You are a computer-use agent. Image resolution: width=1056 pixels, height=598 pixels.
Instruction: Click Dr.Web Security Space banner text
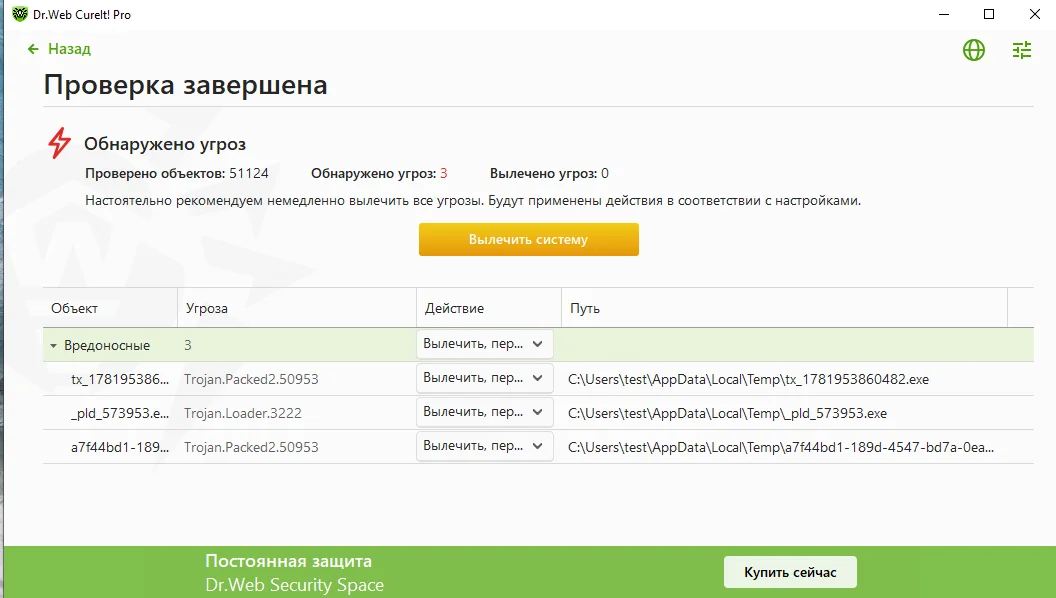click(x=294, y=585)
